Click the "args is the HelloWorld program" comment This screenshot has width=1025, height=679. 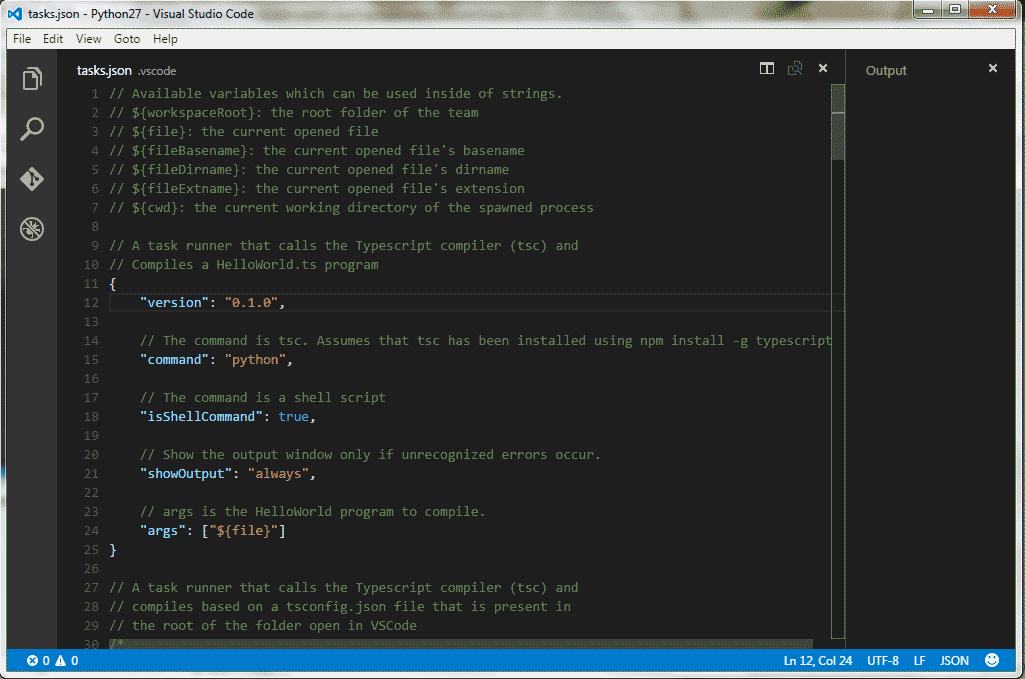(x=313, y=511)
